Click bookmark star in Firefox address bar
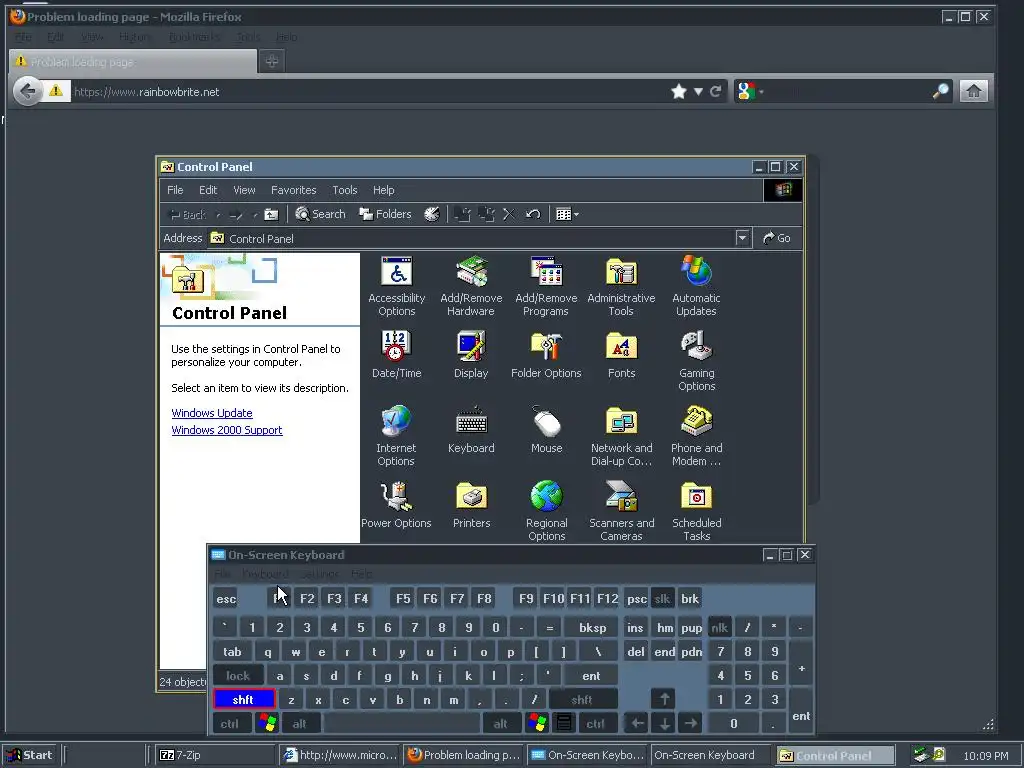1024x768 pixels. point(679,91)
